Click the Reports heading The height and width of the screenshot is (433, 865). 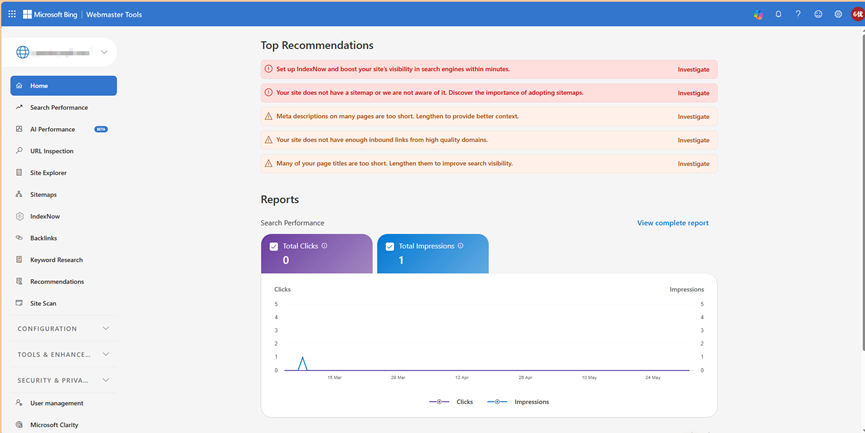click(280, 200)
